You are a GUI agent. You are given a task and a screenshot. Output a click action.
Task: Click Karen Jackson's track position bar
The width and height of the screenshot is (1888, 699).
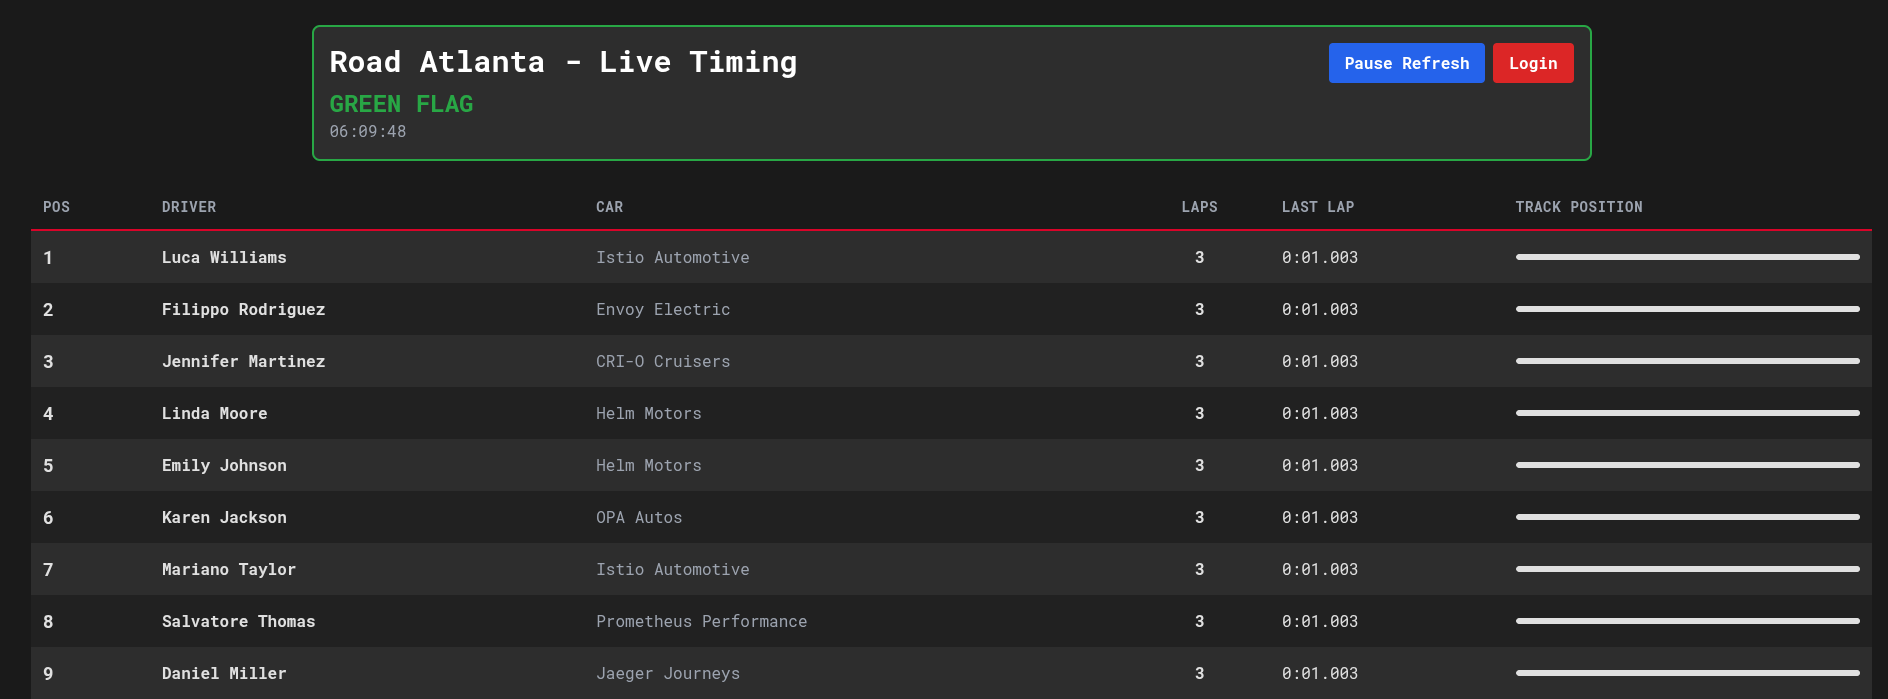1687,516
